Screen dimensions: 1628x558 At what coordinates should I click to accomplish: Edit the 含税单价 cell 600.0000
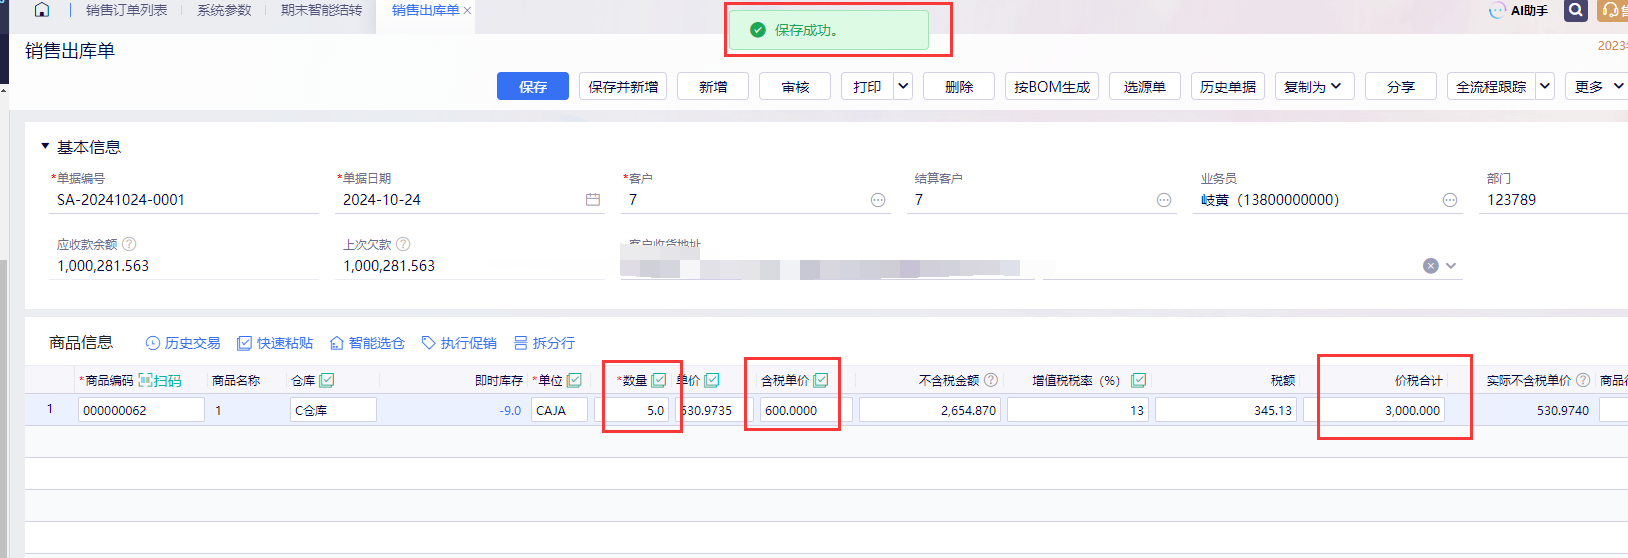[805, 410]
